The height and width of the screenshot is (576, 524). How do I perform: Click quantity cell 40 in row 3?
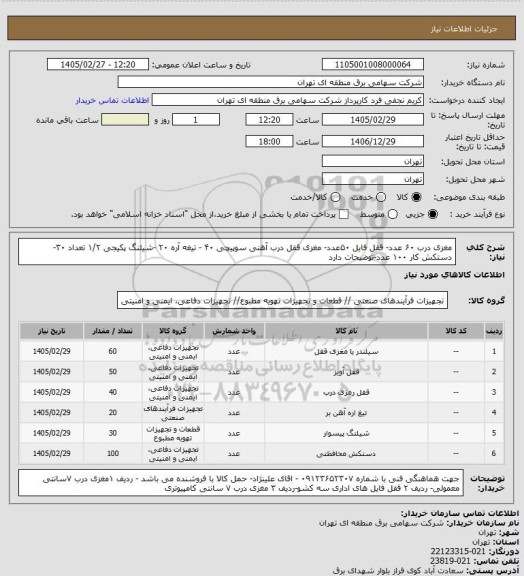pos(112,392)
